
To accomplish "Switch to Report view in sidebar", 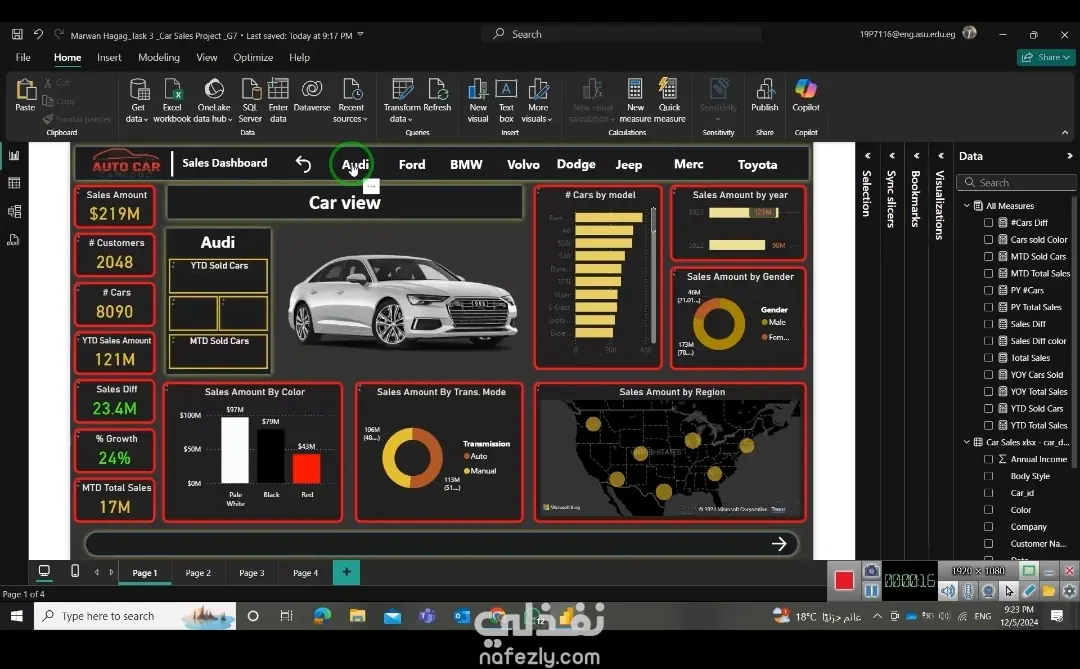I will [x=14, y=156].
